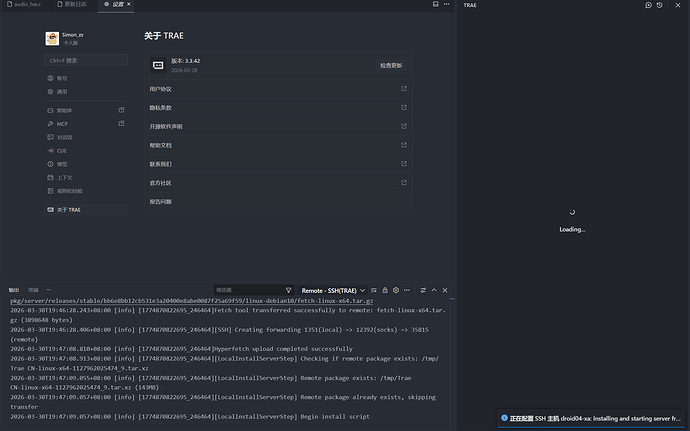Click the new chat icon in TRAE panel
The width and height of the screenshot is (690, 431).
click(x=648, y=5)
